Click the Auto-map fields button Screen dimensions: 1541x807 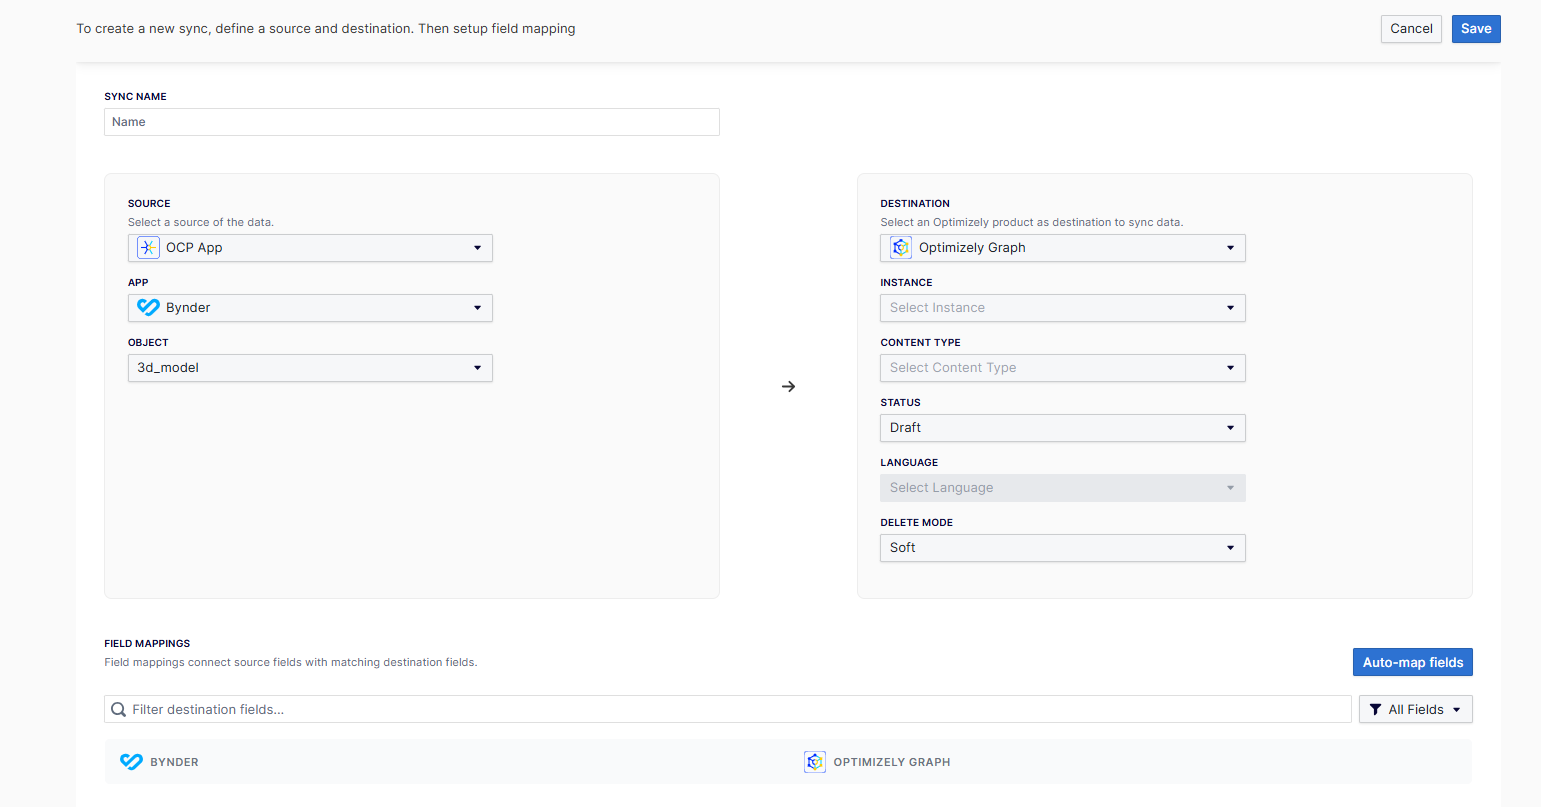(1412, 662)
